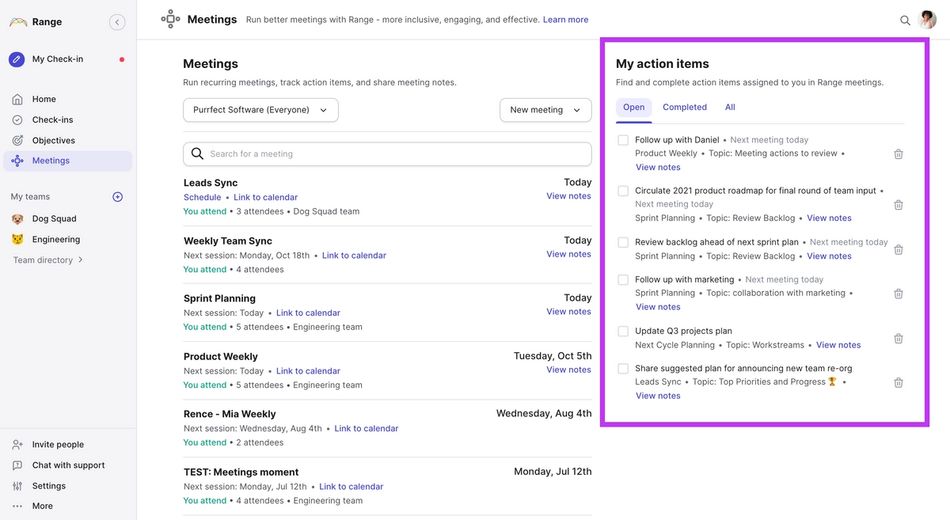950x520 pixels.
Task: Open Engineering team in sidebar
Action: click(56, 239)
